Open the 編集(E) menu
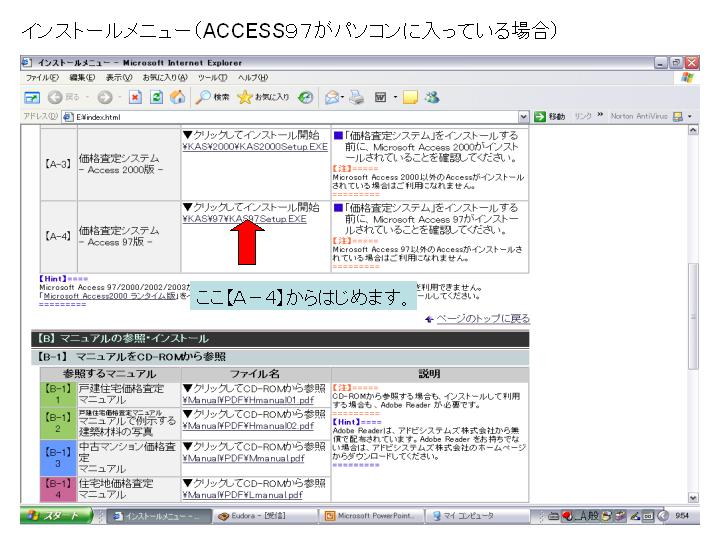The width and height of the screenshot is (720, 540). [x=82, y=78]
